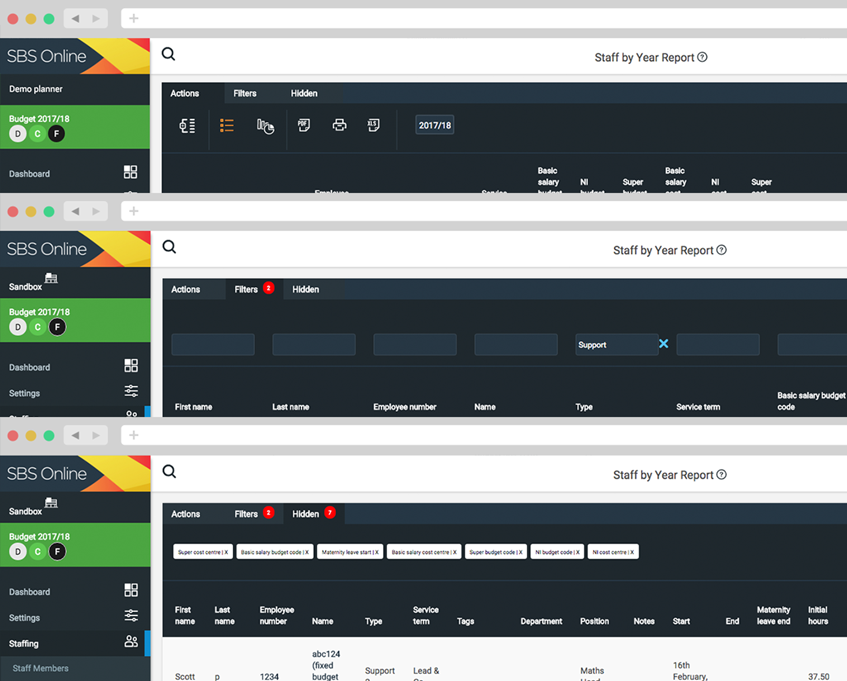Select Hidden tab with badge 7
This screenshot has height=681, width=847.
(314, 514)
